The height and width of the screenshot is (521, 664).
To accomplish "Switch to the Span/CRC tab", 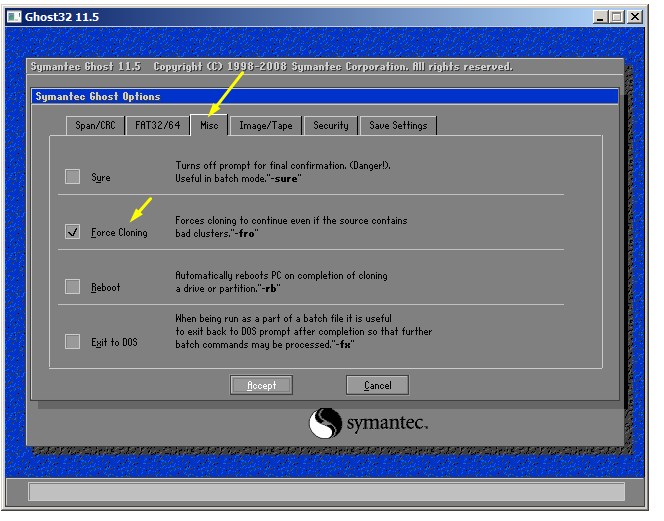I will (x=95, y=125).
